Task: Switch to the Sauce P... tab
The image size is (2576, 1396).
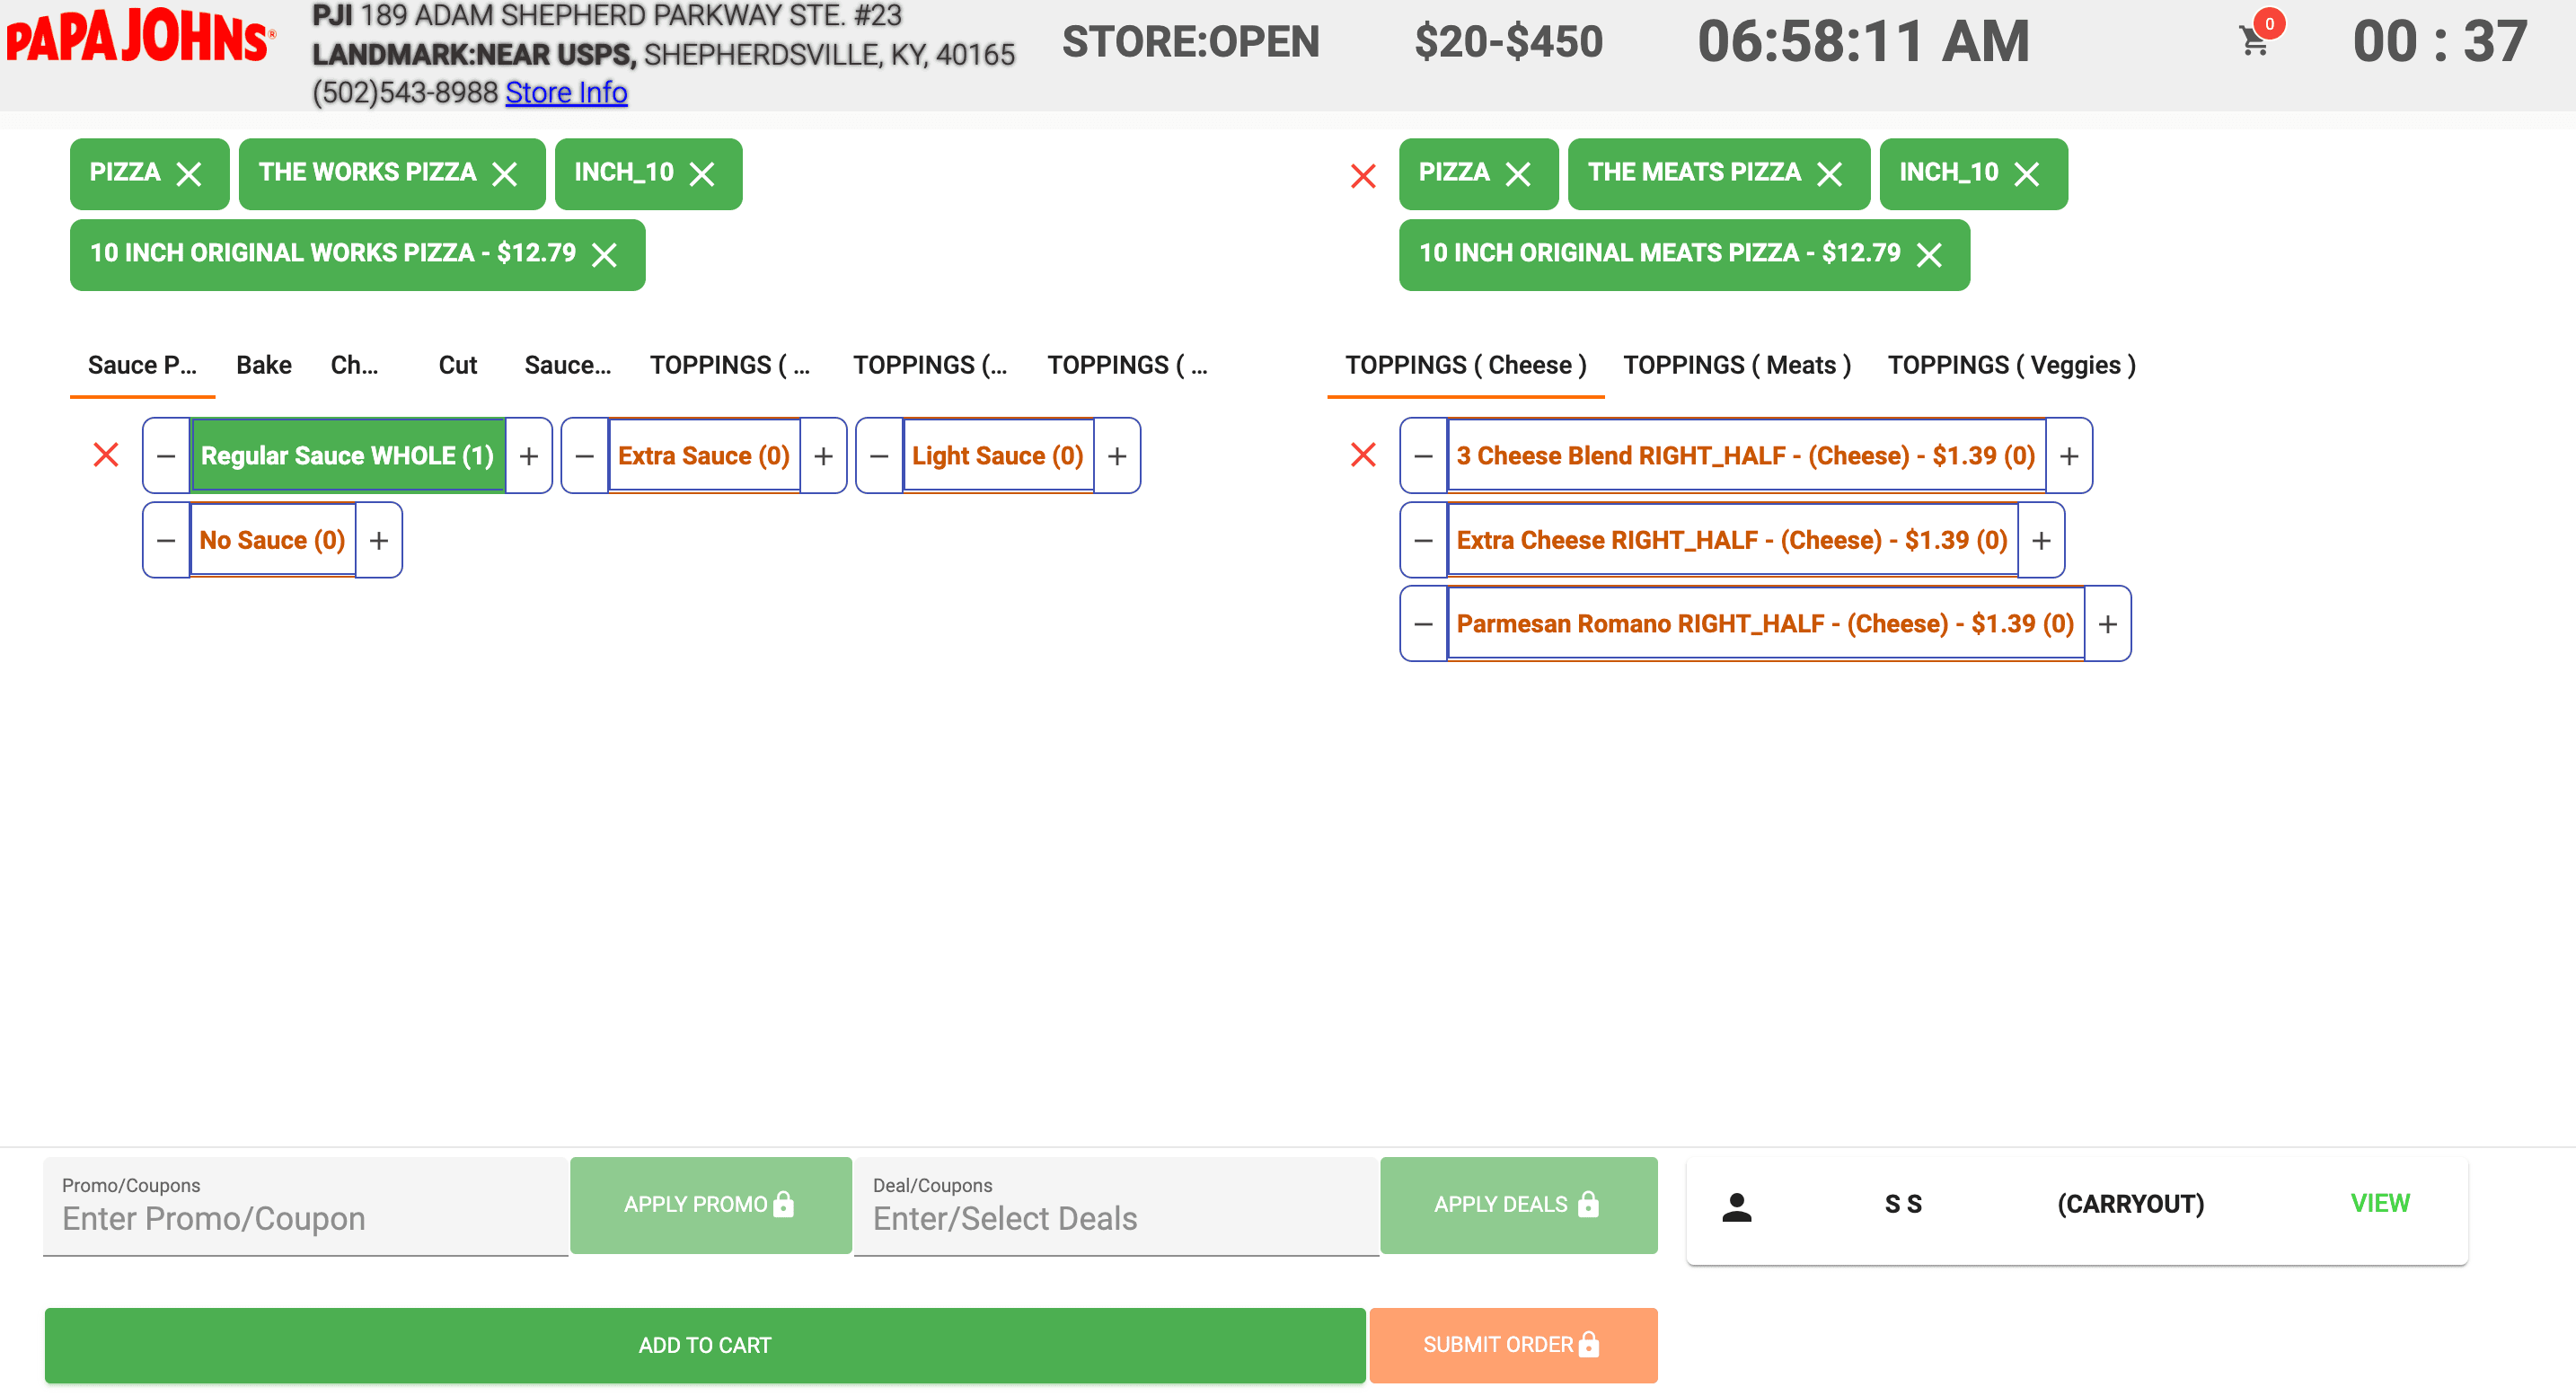Action: point(142,365)
